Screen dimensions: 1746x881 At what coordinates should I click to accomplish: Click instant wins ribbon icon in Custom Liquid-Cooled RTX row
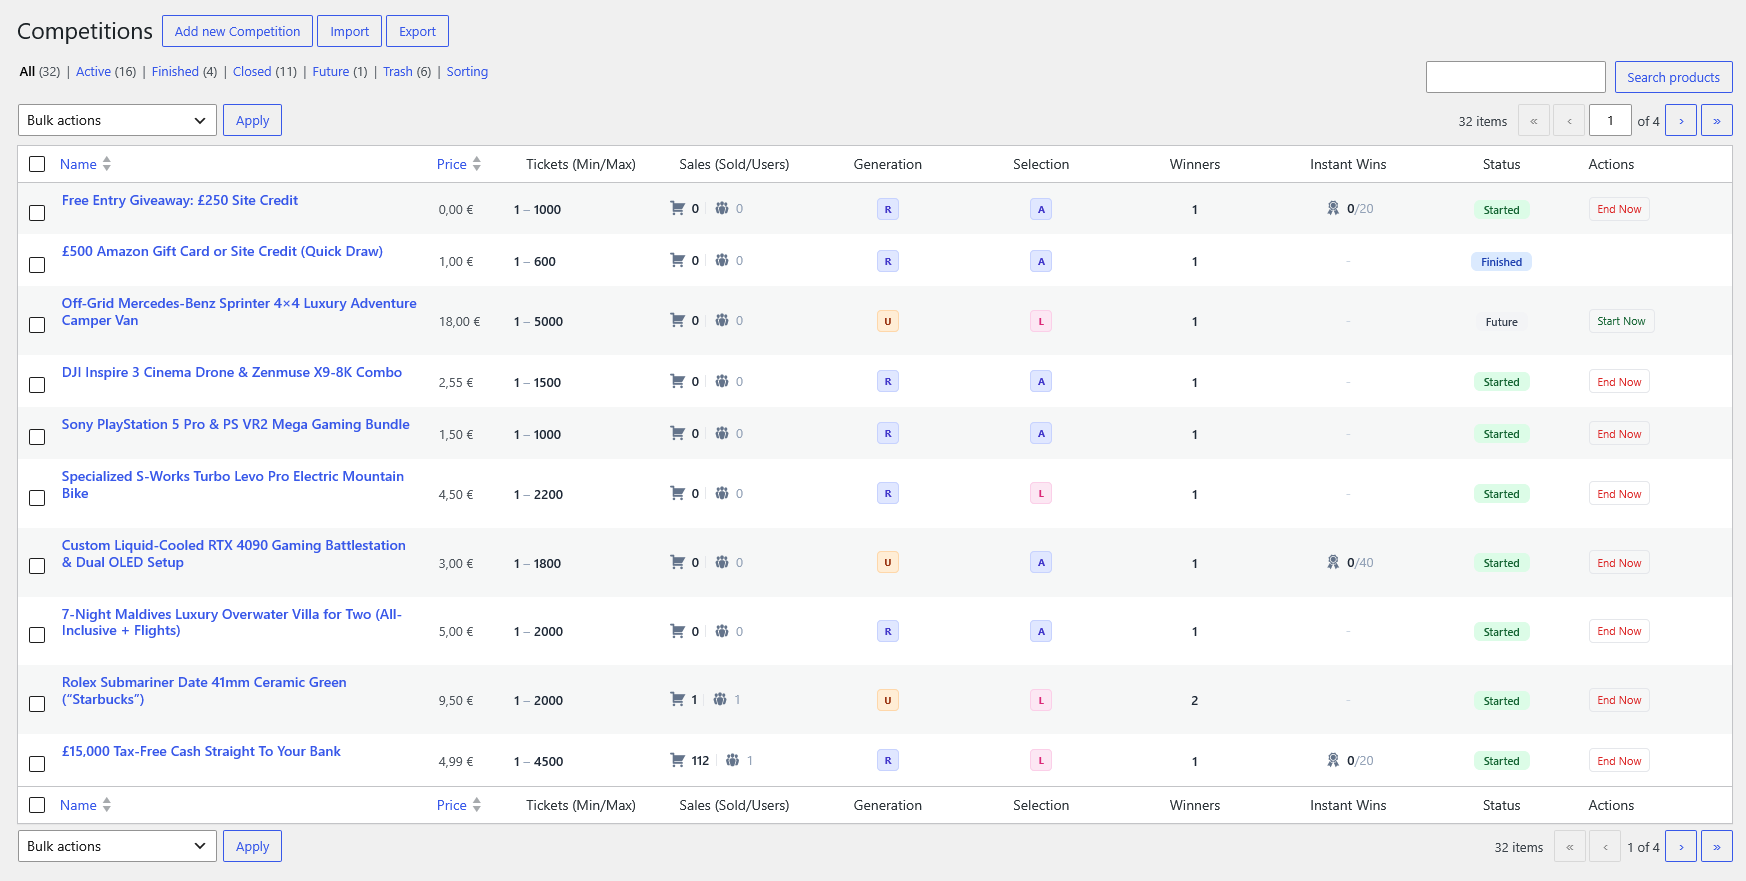point(1333,562)
